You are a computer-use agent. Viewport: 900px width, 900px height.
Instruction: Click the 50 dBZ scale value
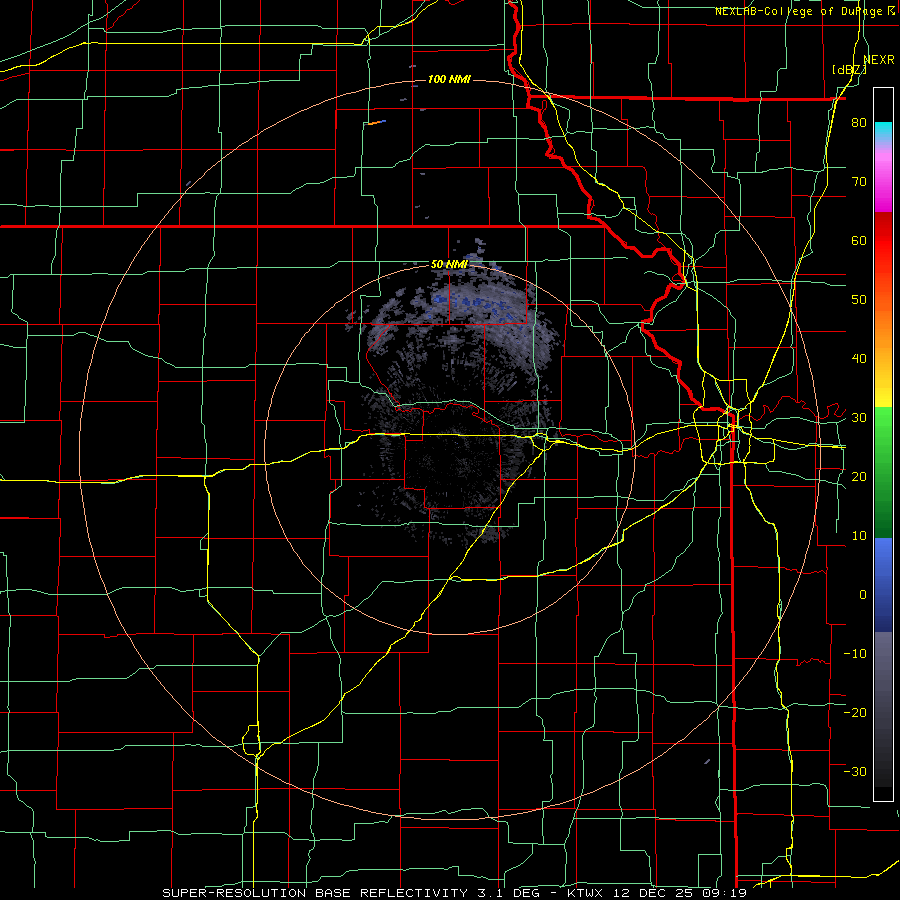(859, 300)
